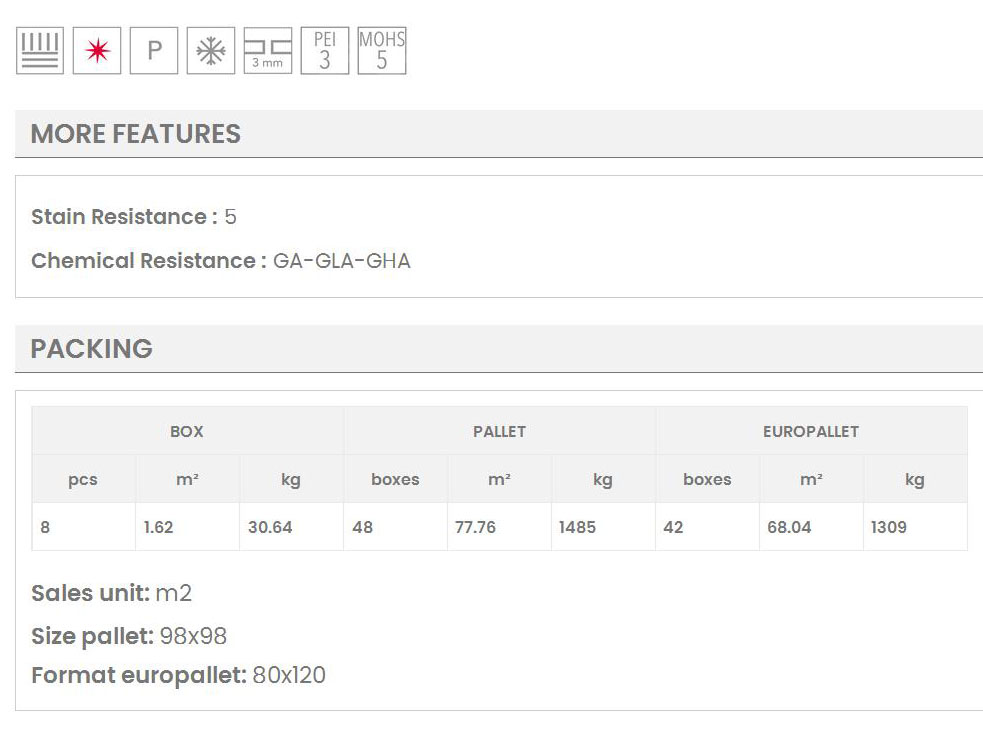Select the PALLET column group header

499,432
